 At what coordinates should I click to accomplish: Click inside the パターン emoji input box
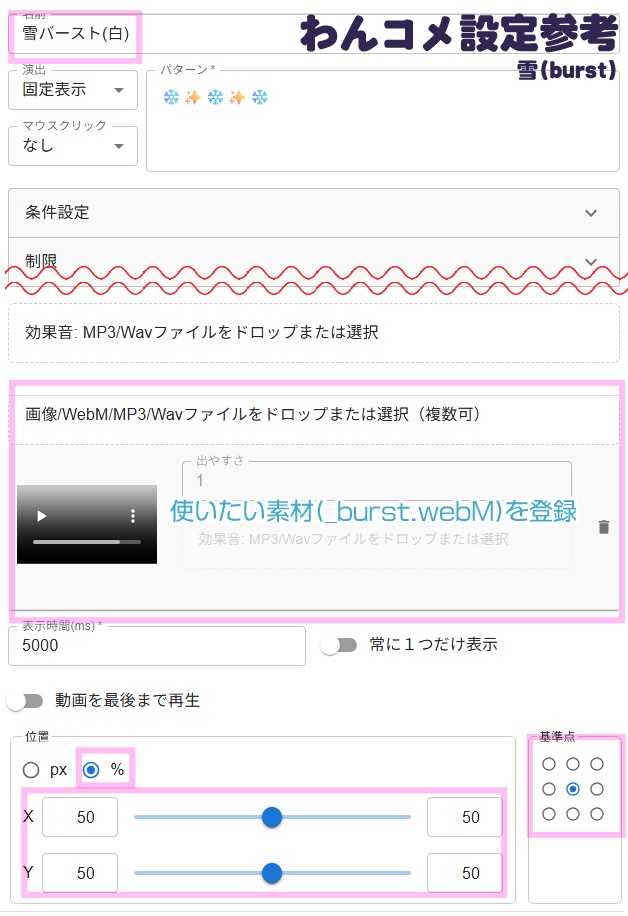point(383,120)
